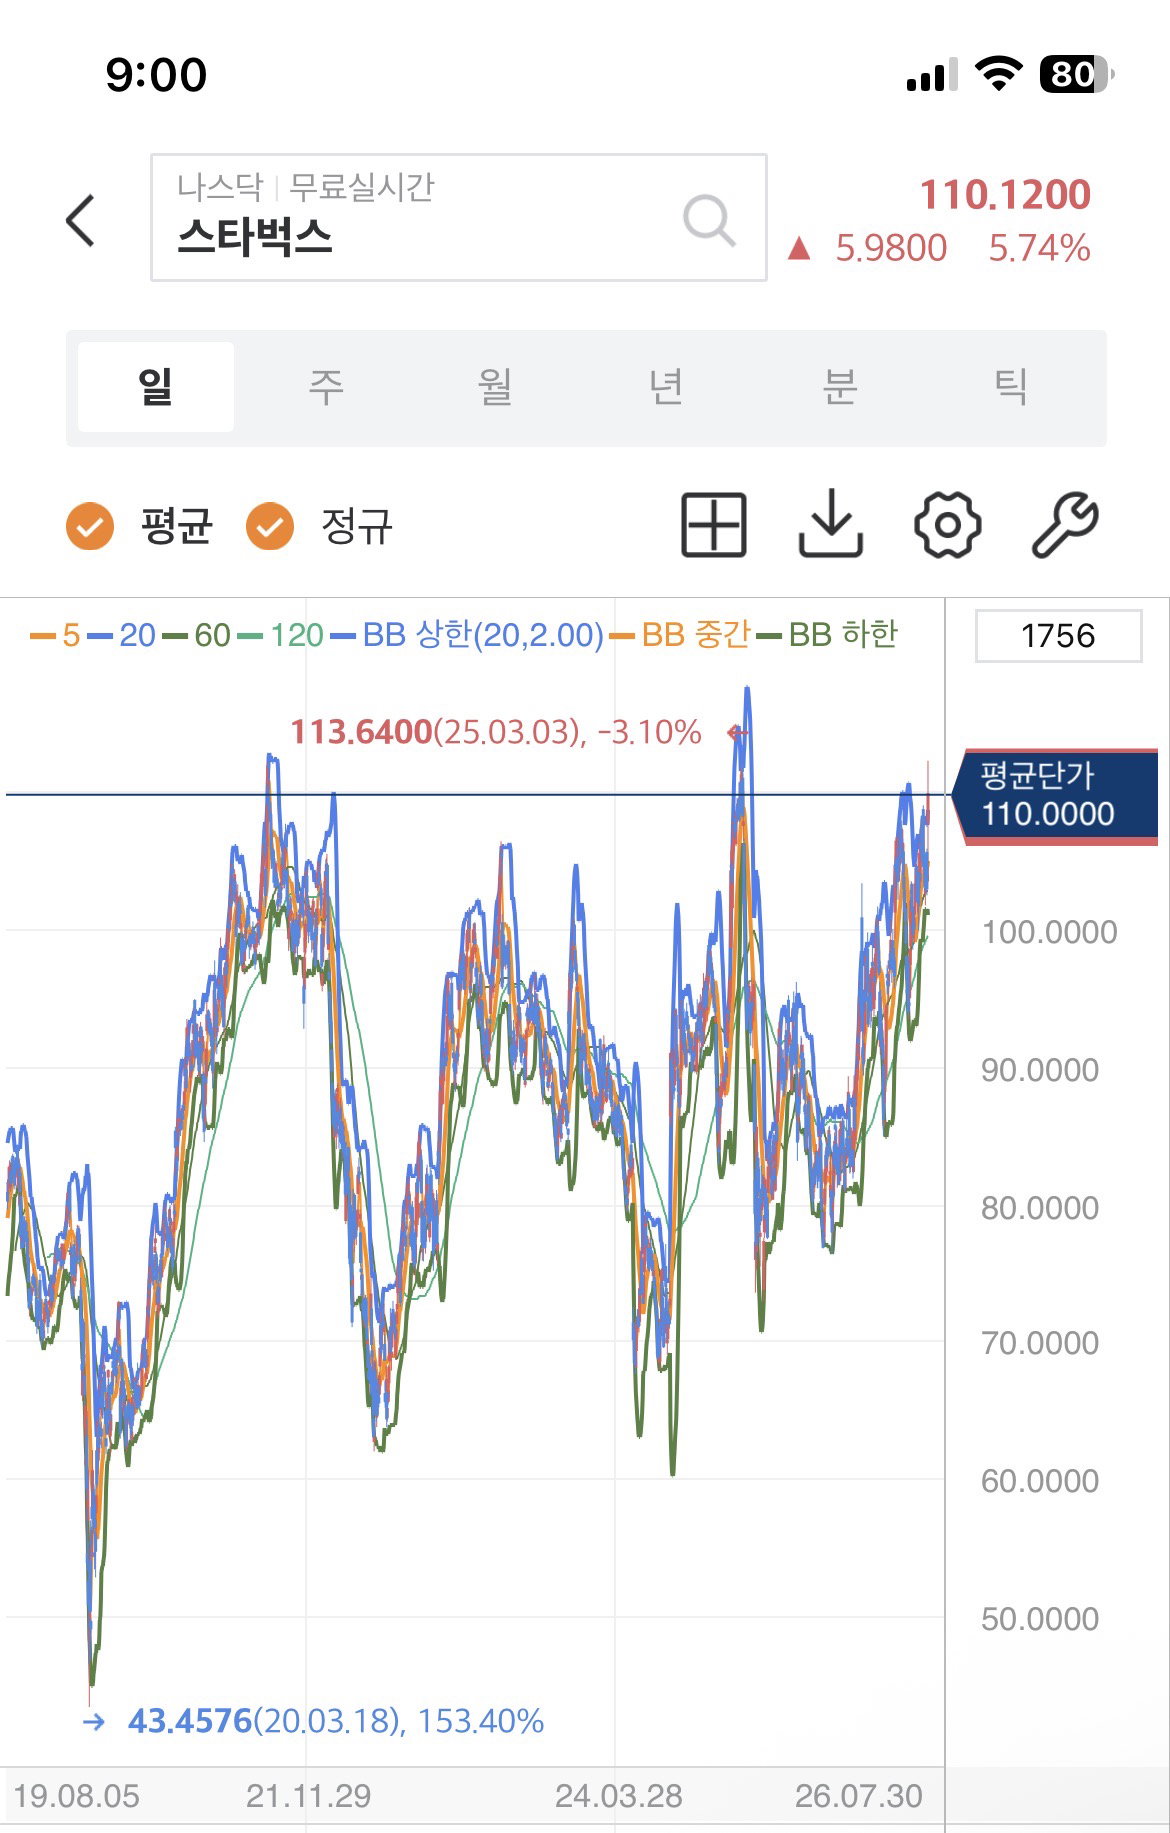Switch to the 주 weekly tab
The image size is (1170, 1833).
[x=326, y=387]
